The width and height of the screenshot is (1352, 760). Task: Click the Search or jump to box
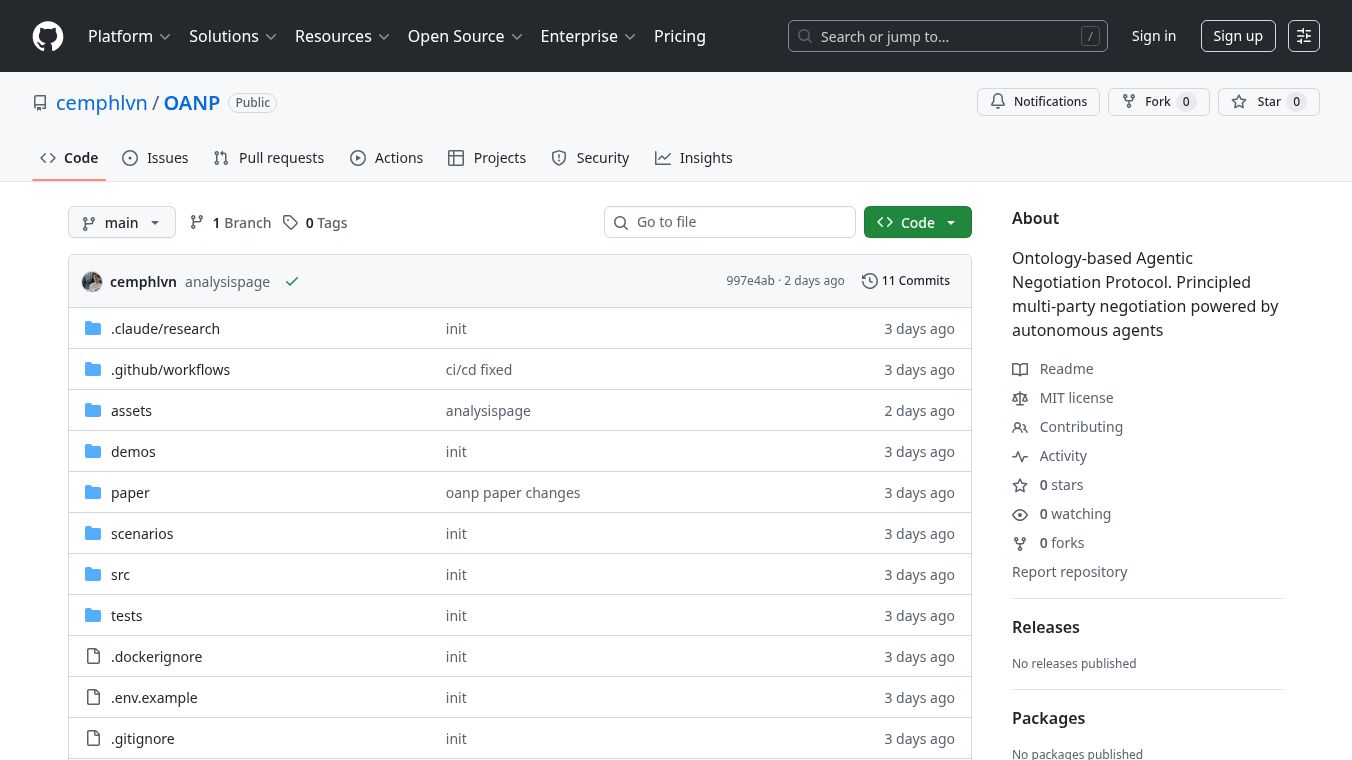point(947,36)
